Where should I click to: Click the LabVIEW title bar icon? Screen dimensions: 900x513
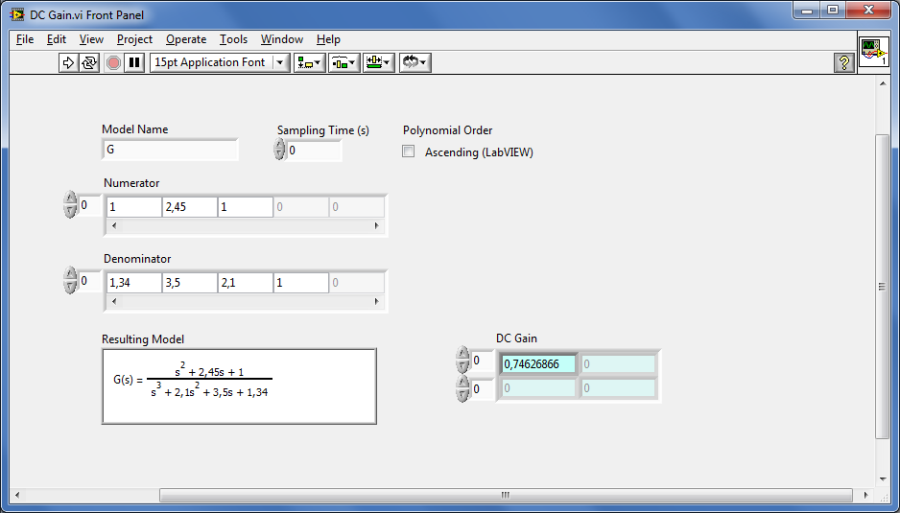(17, 15)
